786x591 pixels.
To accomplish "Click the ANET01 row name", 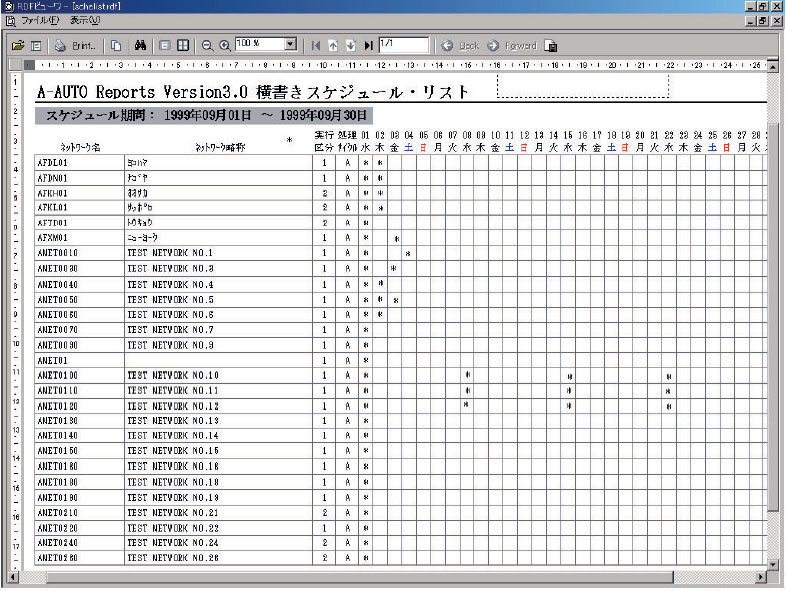I will [x=52, y=360].
